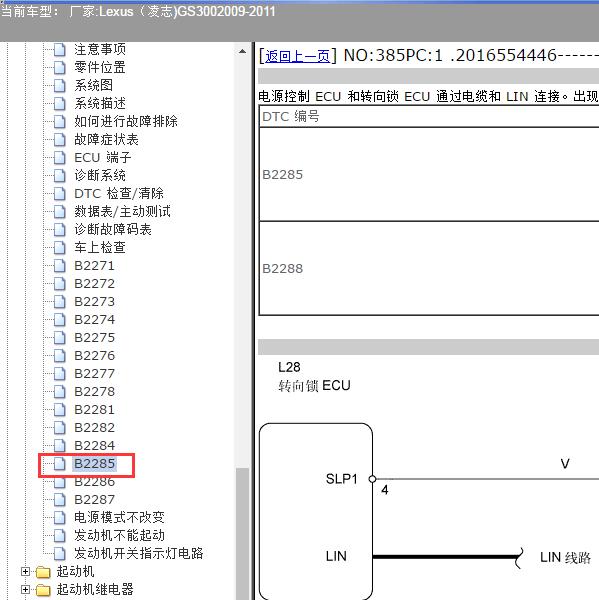
Task: Click the page icon beside 系统图
Action: point(59,85)
